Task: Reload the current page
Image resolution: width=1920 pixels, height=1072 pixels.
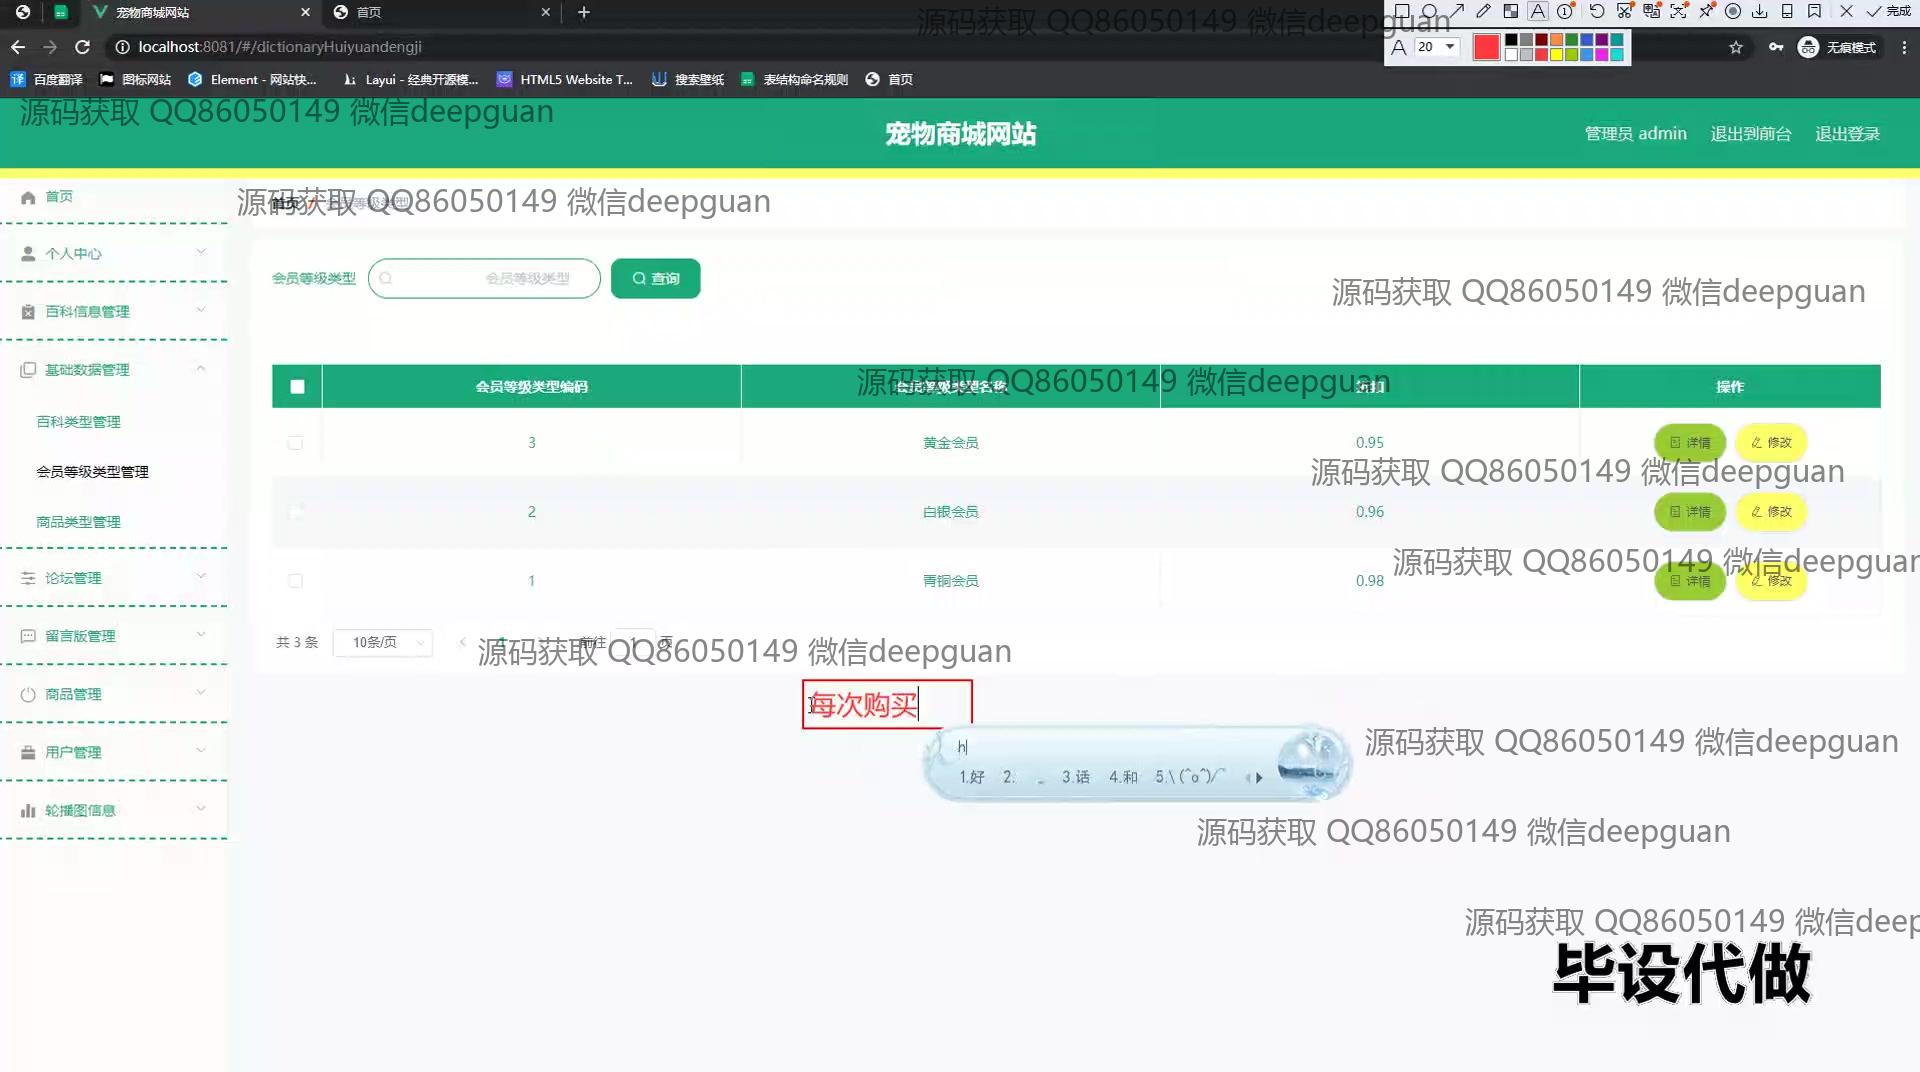Action: [x=83, y=47]
